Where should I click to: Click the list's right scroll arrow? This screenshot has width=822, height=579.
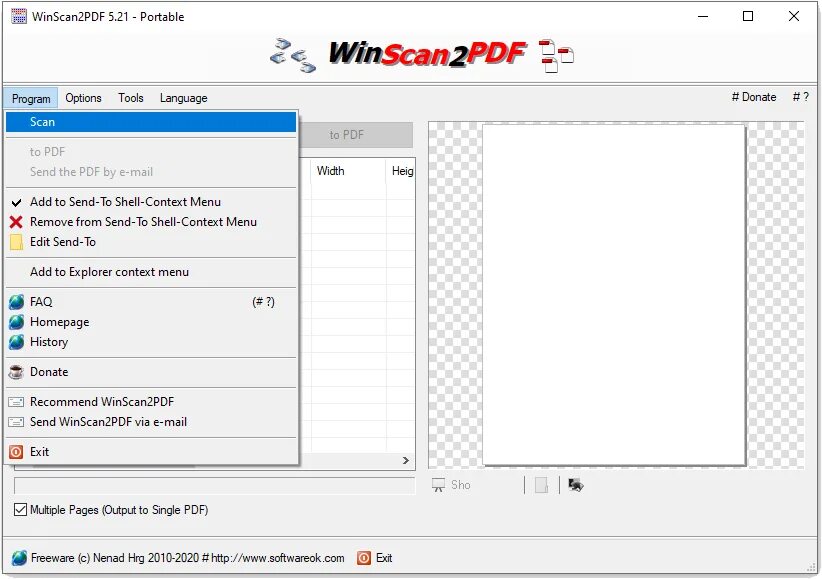click(406, 460)
